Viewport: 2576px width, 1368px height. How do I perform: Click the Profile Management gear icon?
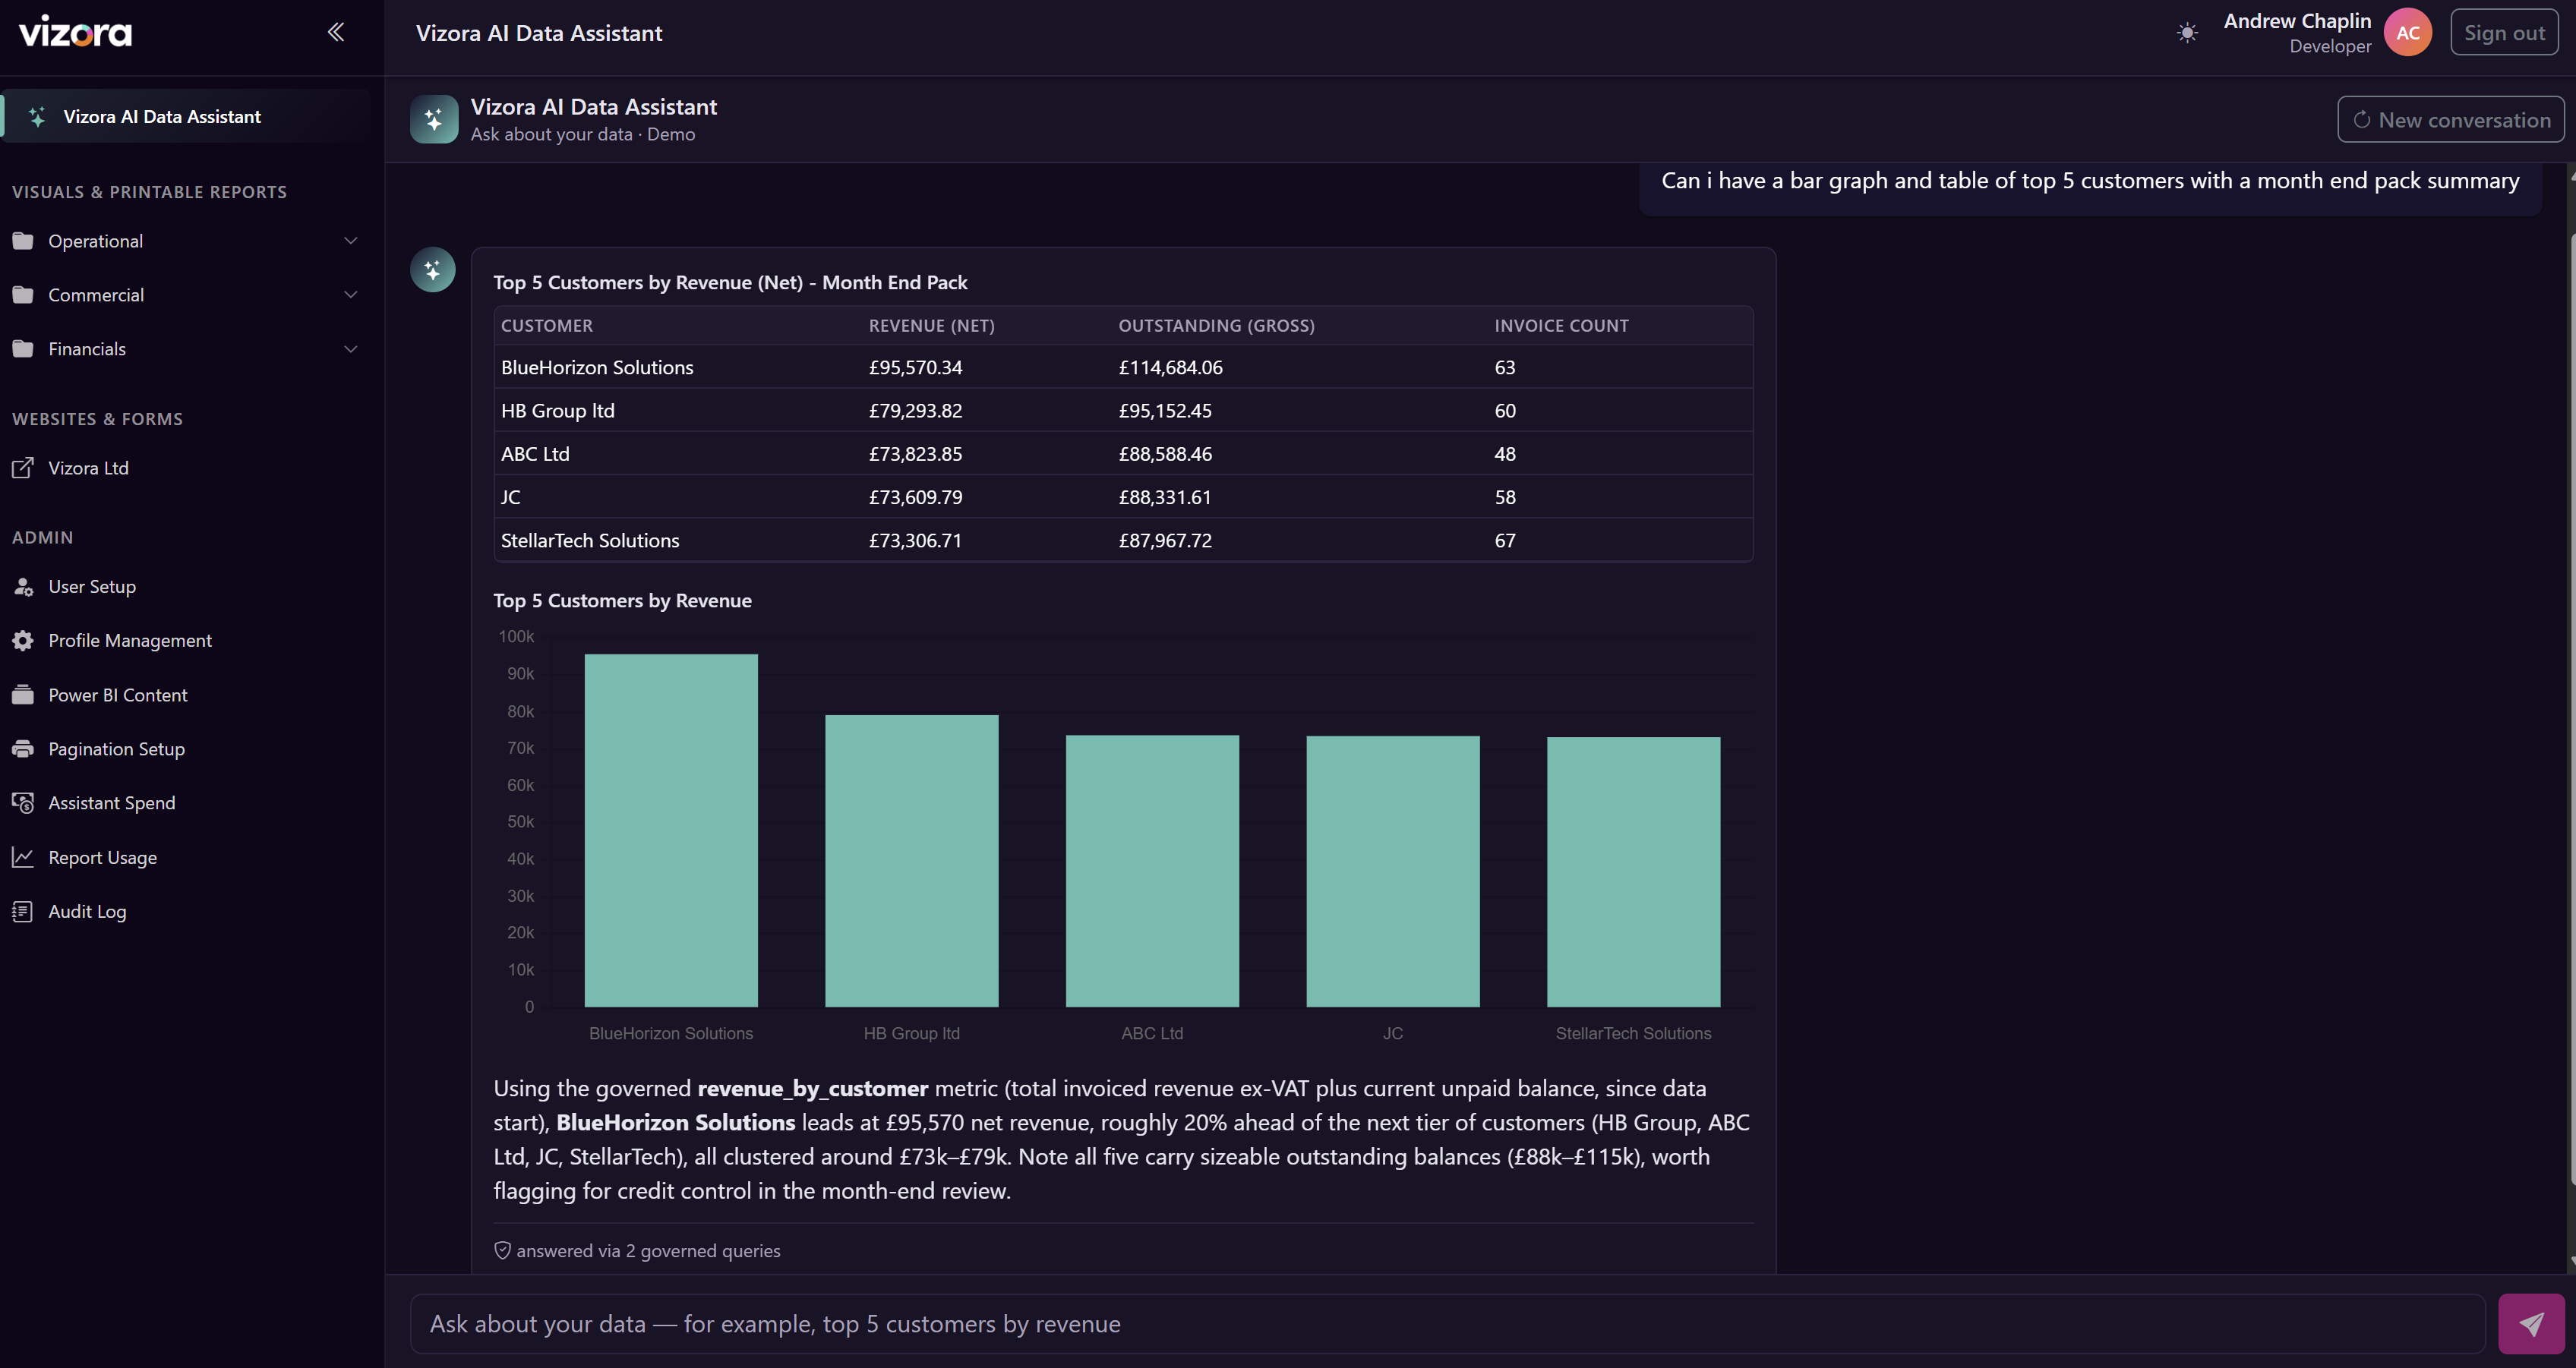pyautogui.click(x=23, y=641)
